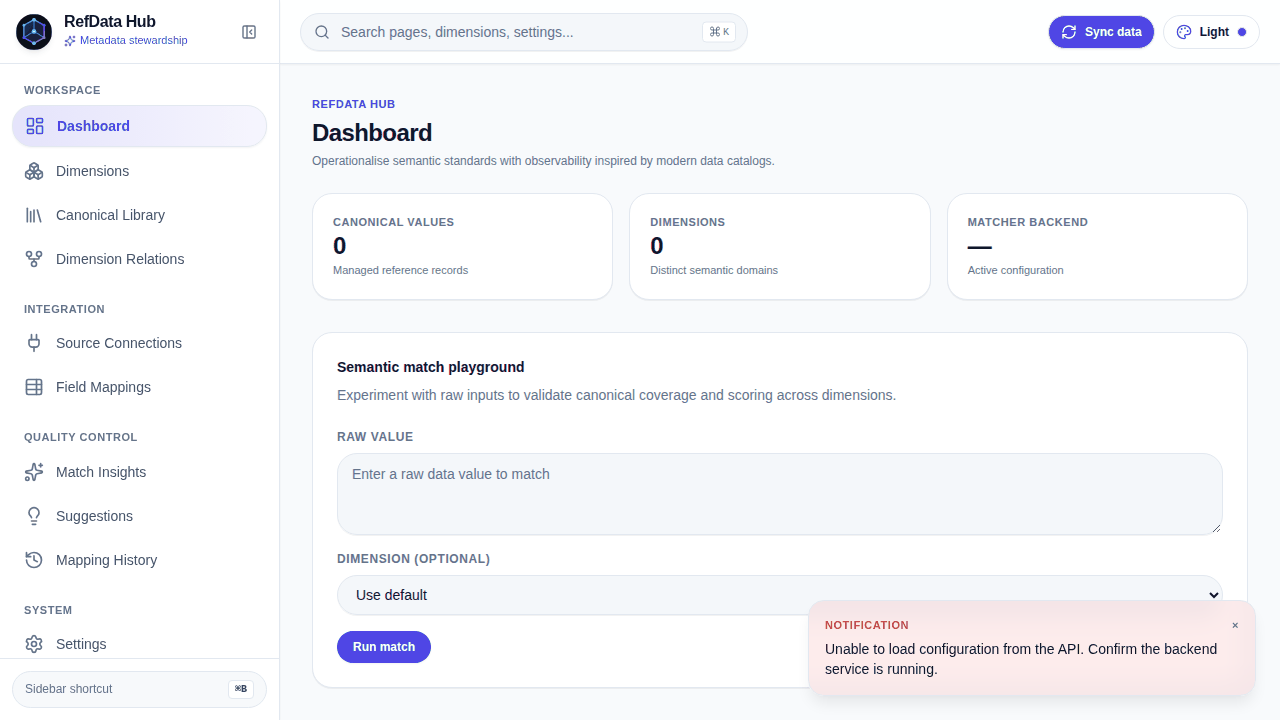Click the RefData Hub cube logo

(x=34, y=32)
